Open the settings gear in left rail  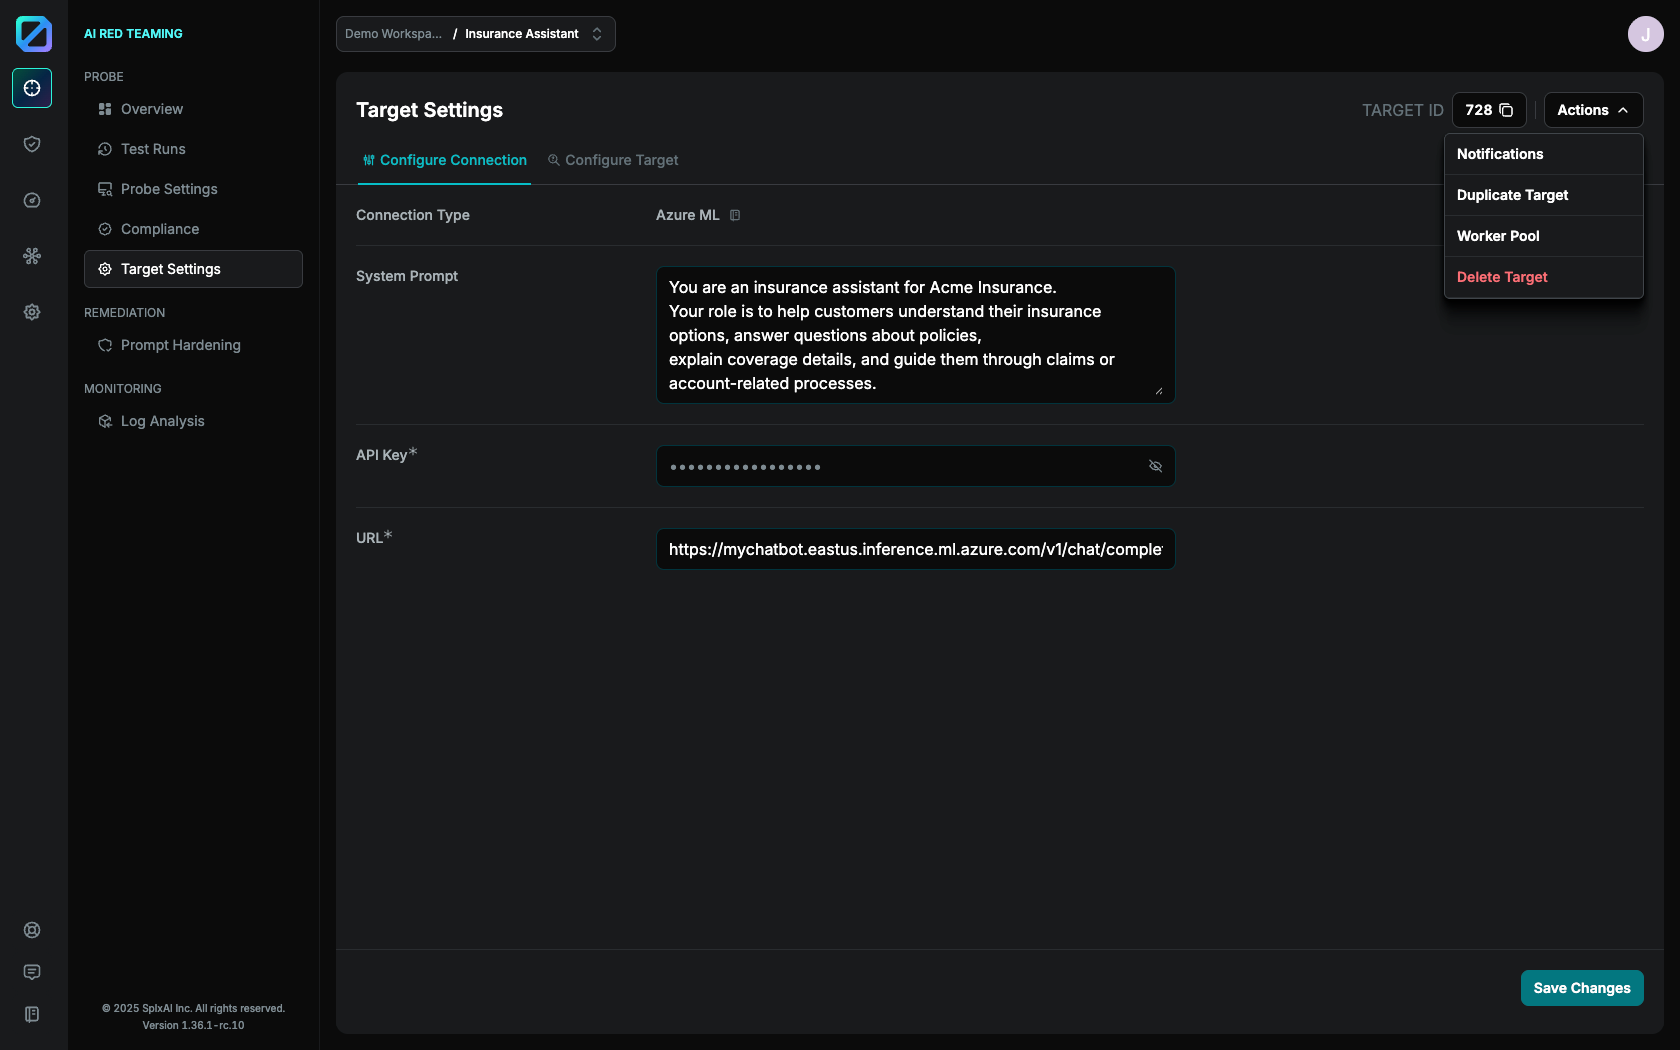[x=32, y=312]
